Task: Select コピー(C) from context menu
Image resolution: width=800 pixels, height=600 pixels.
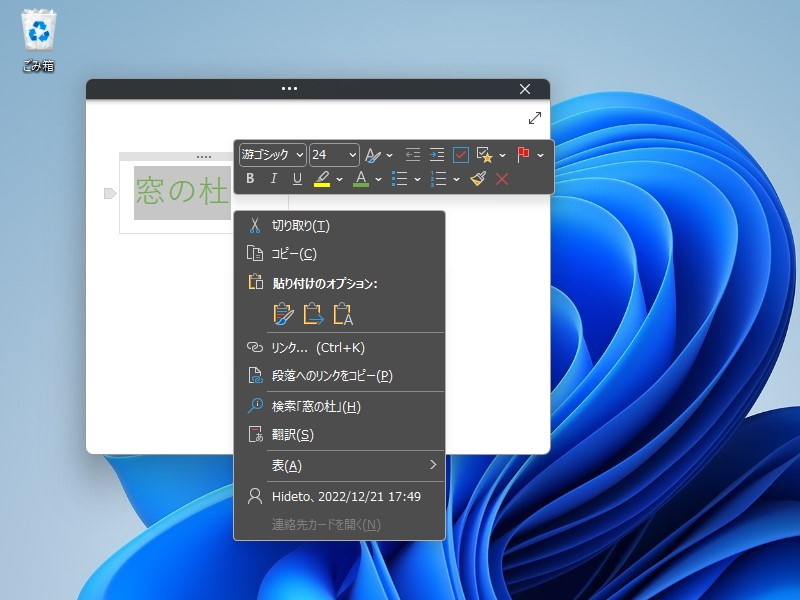Action: pyautogui.click(x=339, y=254)
